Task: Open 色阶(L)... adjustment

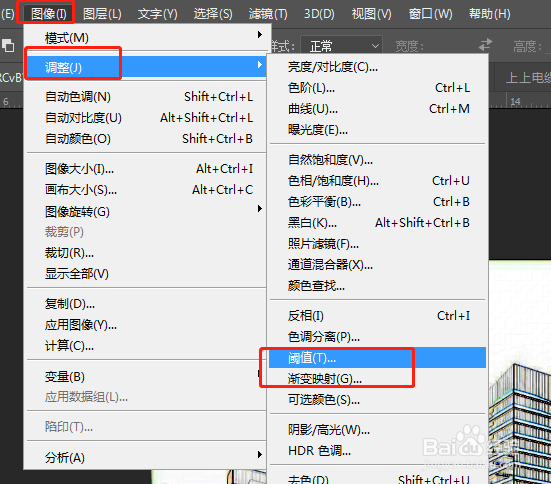Action: coord(378,88)
